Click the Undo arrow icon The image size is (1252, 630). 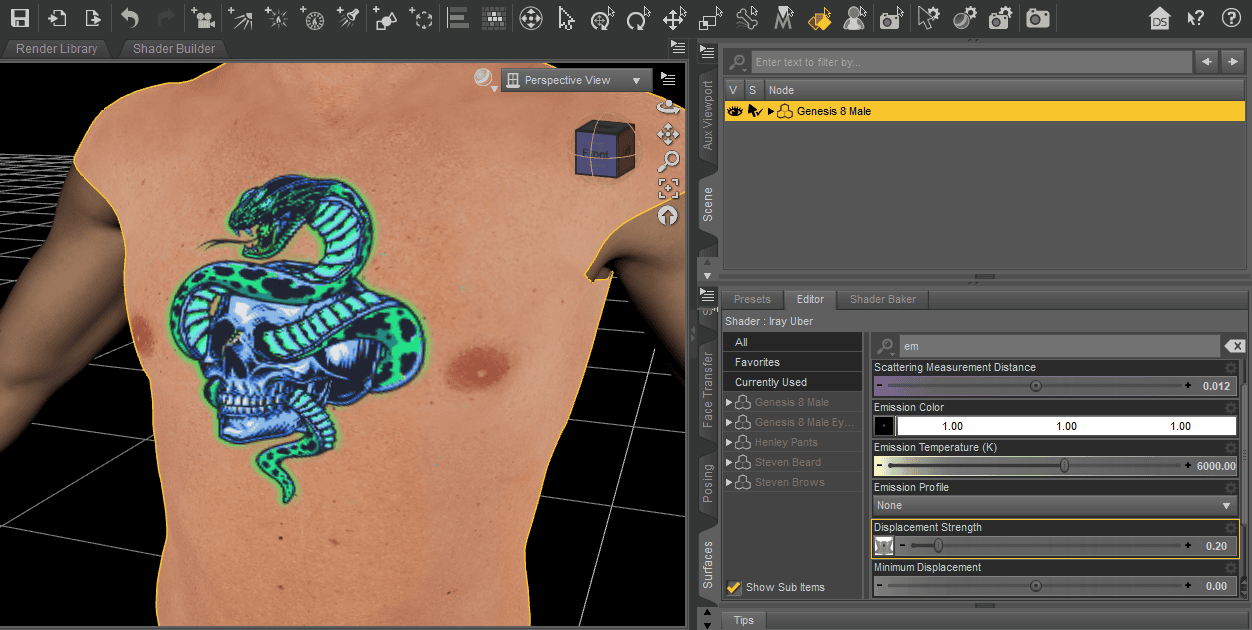[131, 17]
